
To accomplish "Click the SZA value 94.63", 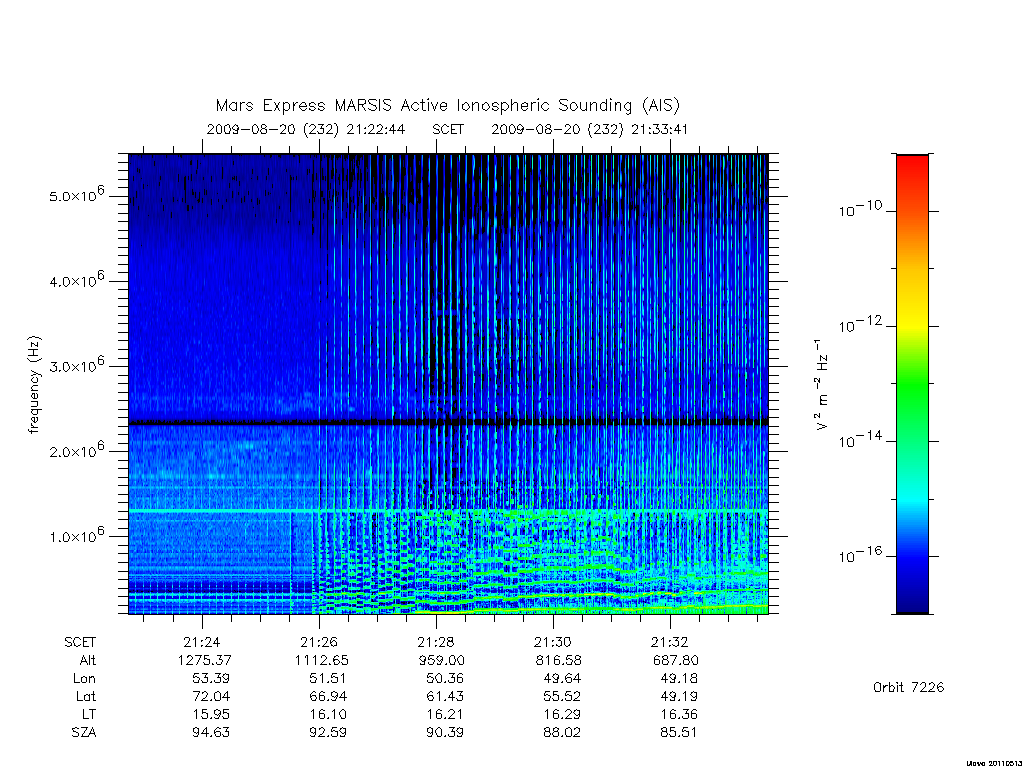I will tap(211, 732).
